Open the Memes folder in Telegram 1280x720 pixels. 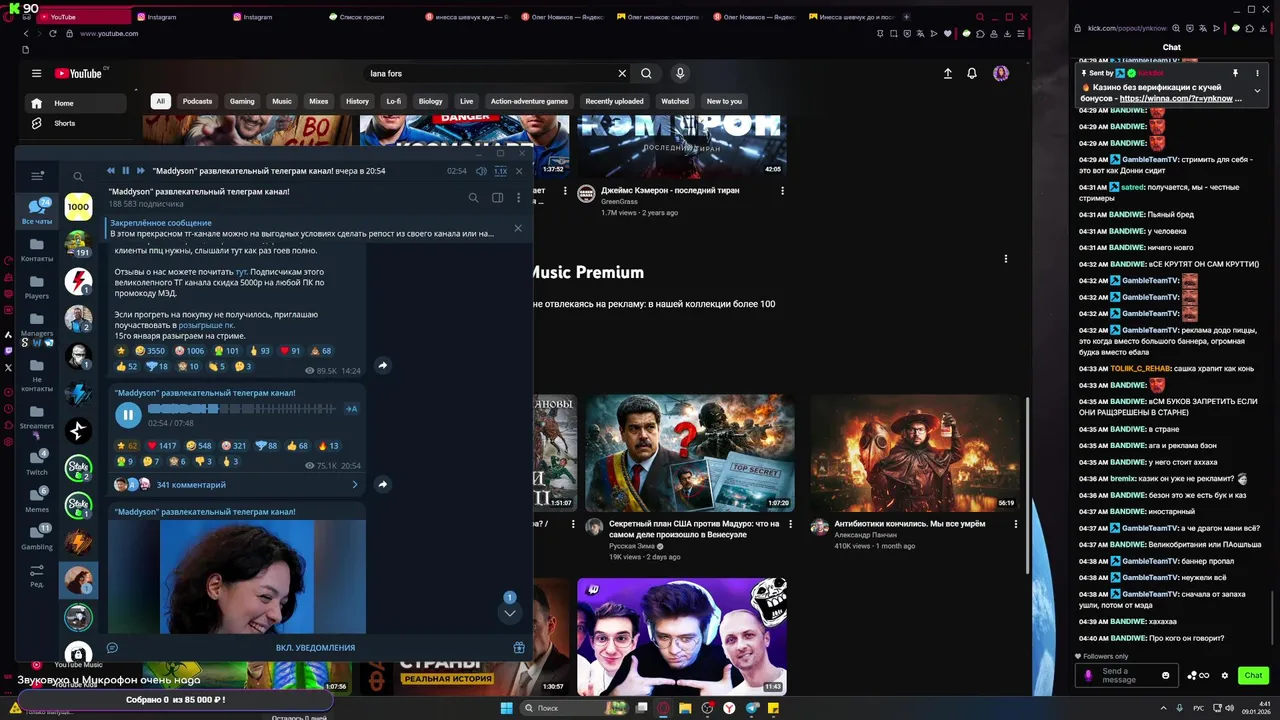[37, 499]
